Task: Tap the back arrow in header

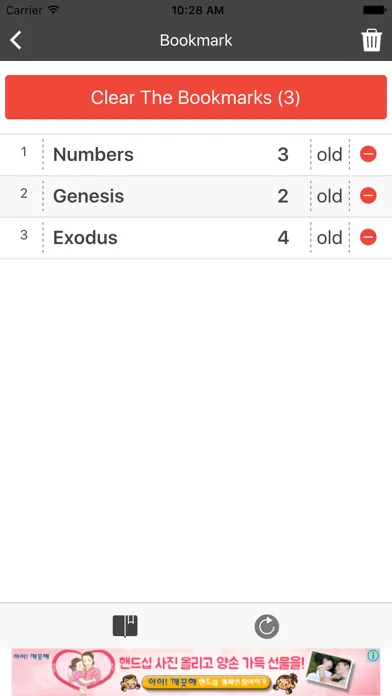Action: coord(16,40)
